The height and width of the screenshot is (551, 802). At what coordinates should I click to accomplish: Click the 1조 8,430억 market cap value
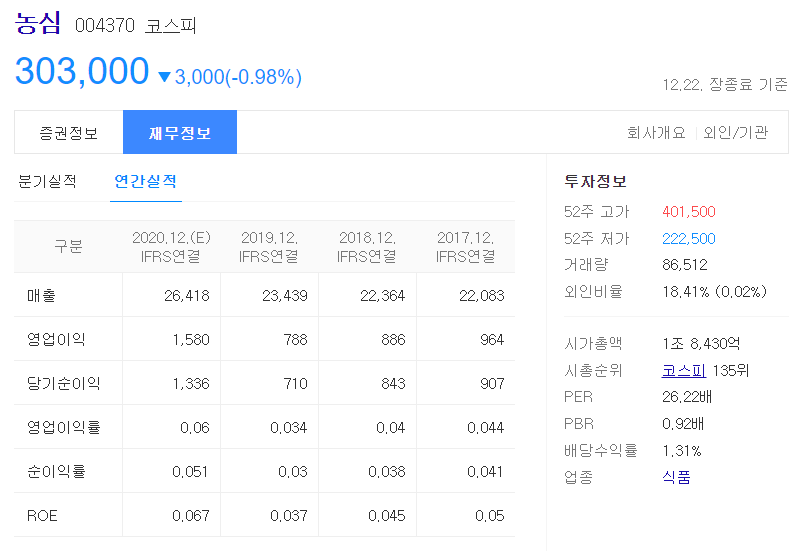coord(701,343)
